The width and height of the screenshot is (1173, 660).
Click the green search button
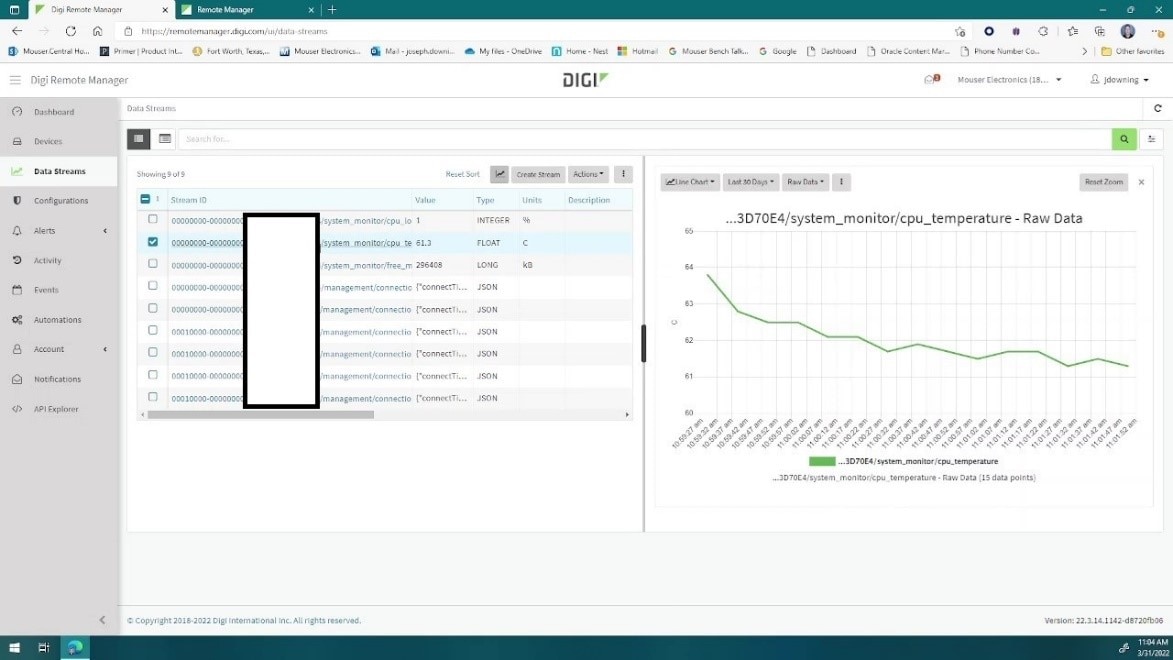pyautogui.click(x=1124, y=139)
